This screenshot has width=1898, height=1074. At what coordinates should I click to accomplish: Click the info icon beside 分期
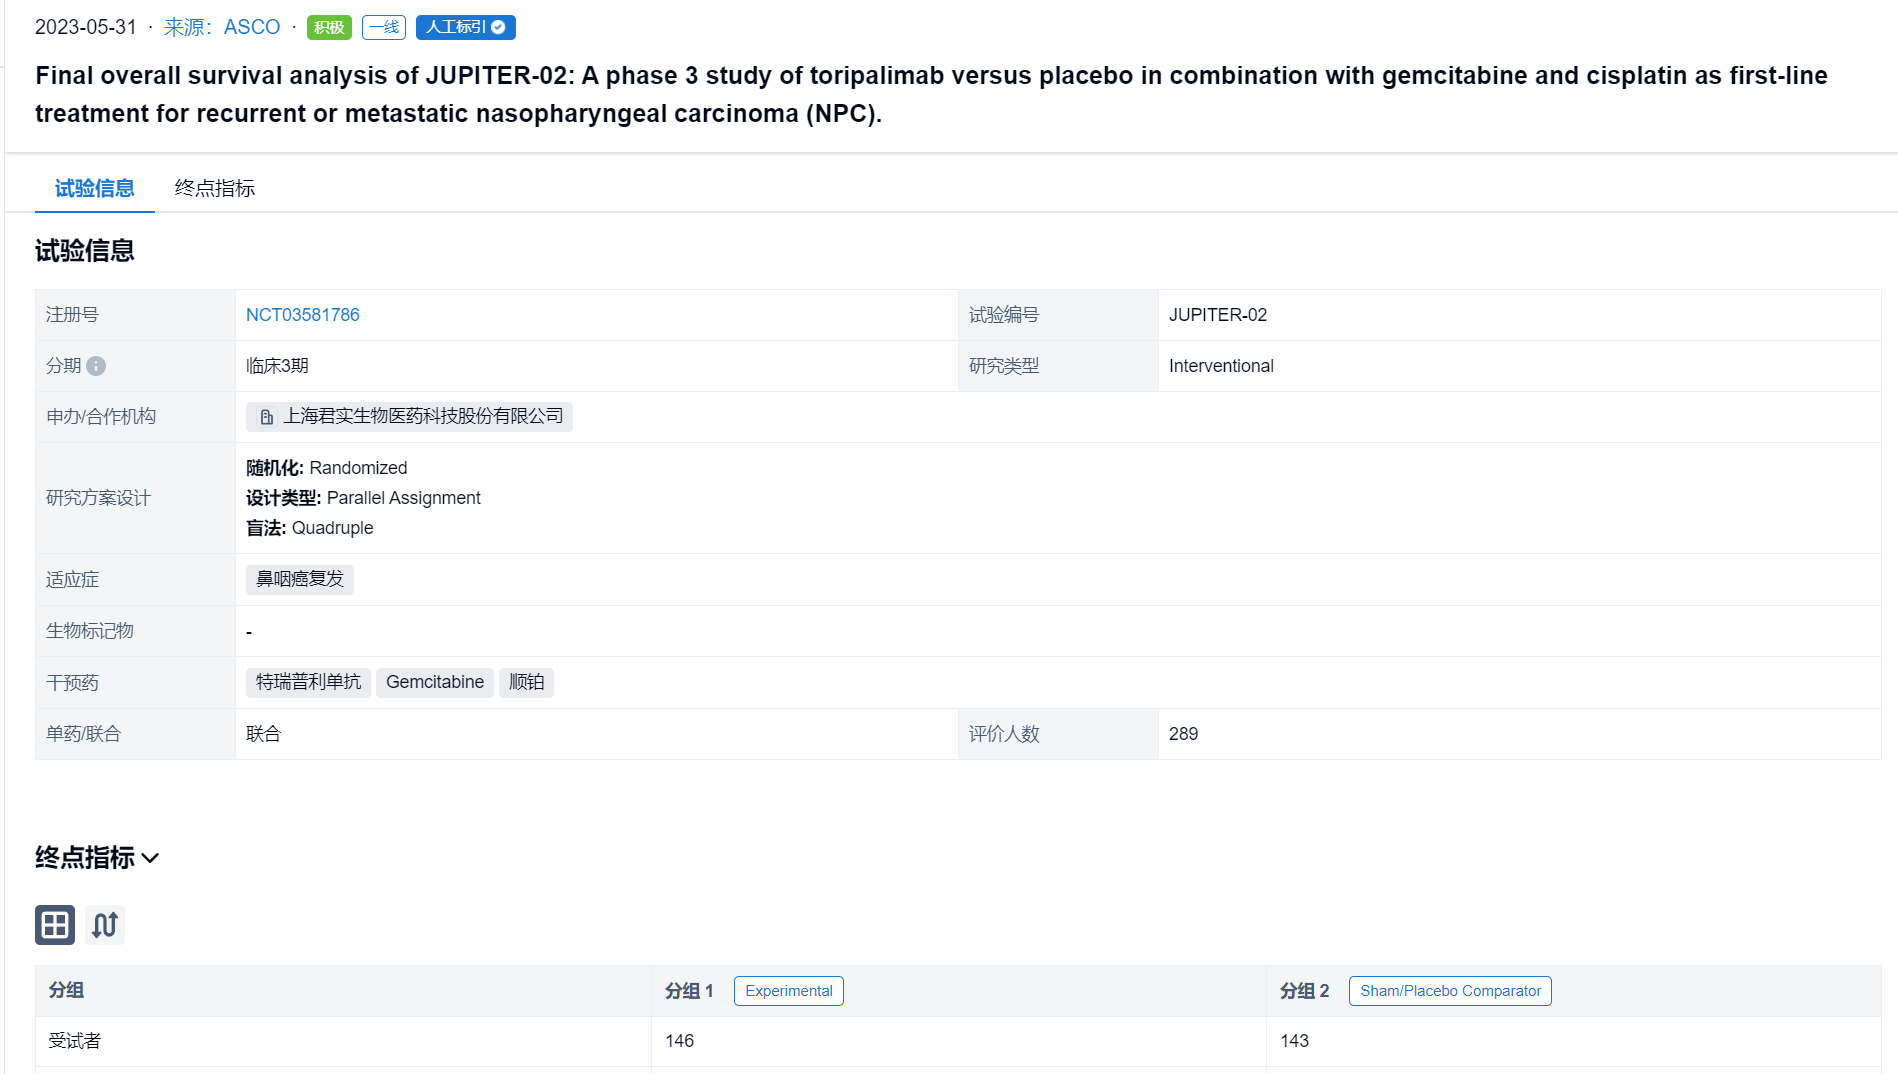pos(96,366)
